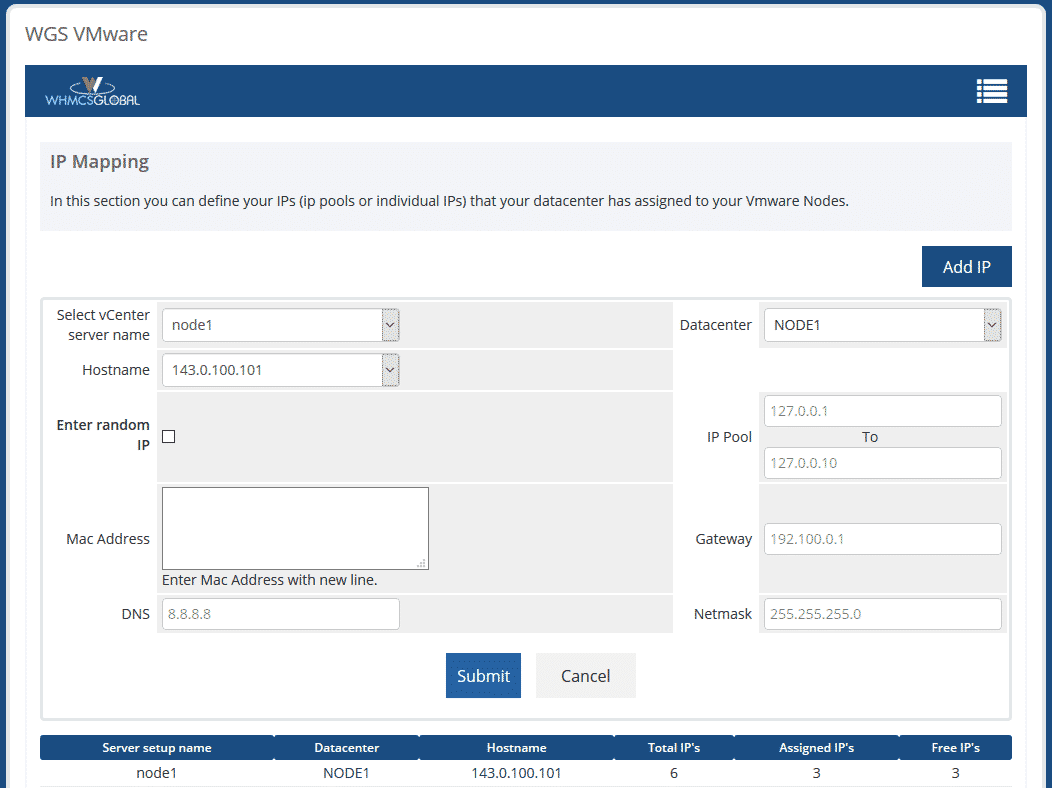Select the Hostname column header
1052x788 pixels.
click(x=516, y=747)
